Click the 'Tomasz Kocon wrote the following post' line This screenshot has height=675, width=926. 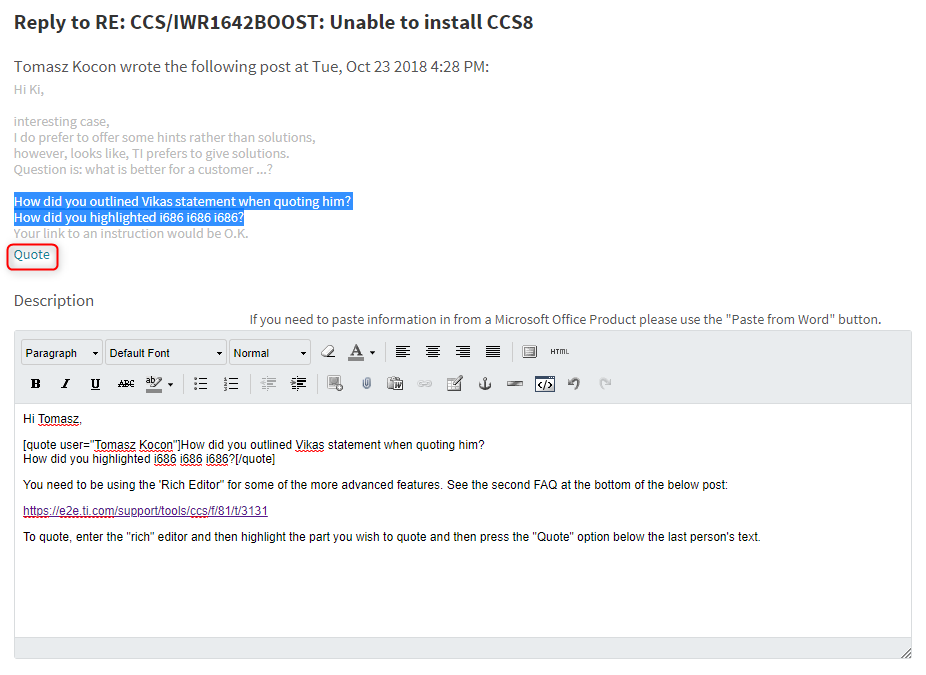(252, 67)
